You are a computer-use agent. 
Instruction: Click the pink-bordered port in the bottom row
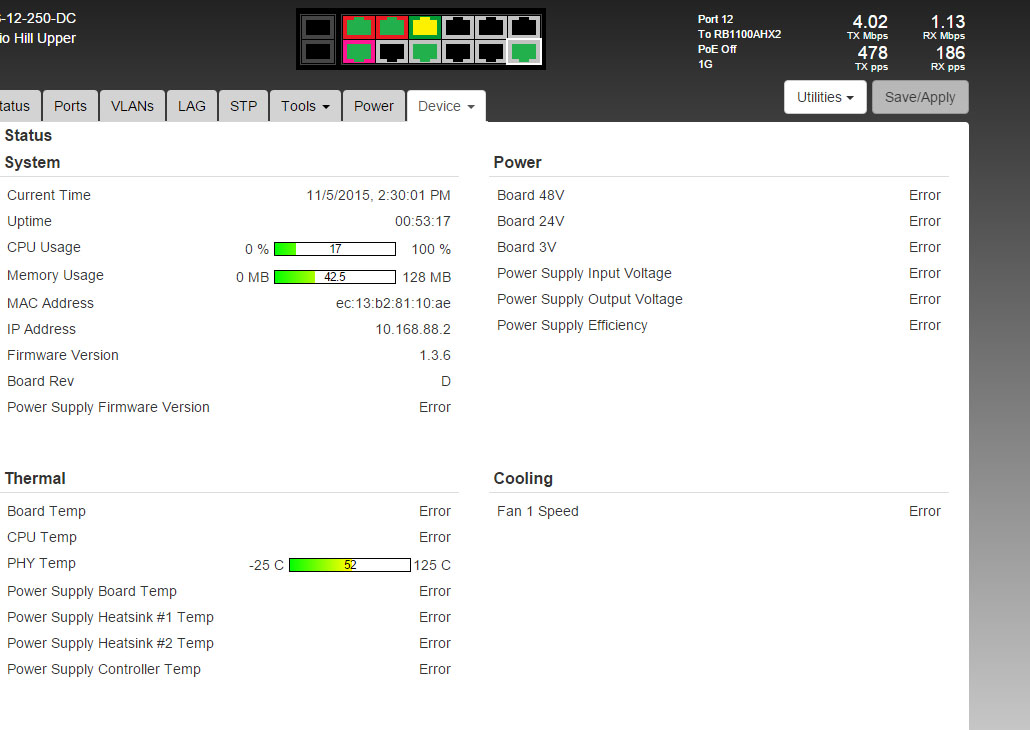pos(359,51)
